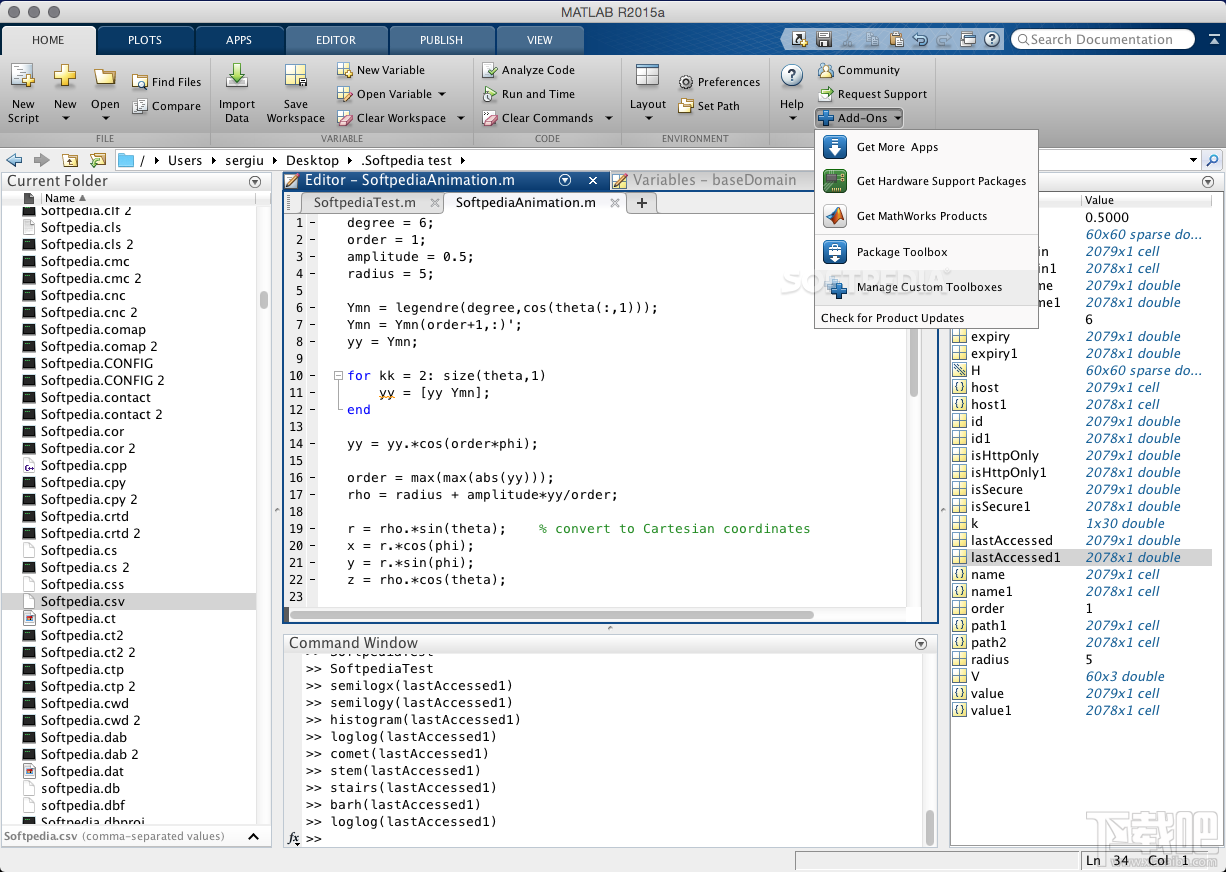Image resolution: width=1226 pixels, height=872 pixels.
Task: Open a New Script in MATLAB
Action: tap(22, 95)
